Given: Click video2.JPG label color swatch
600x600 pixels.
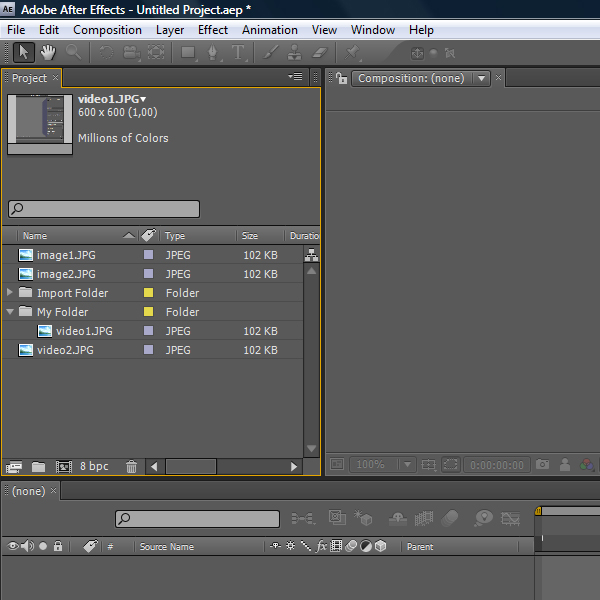Looking at the screenshot, I should (x=148, y=350).
